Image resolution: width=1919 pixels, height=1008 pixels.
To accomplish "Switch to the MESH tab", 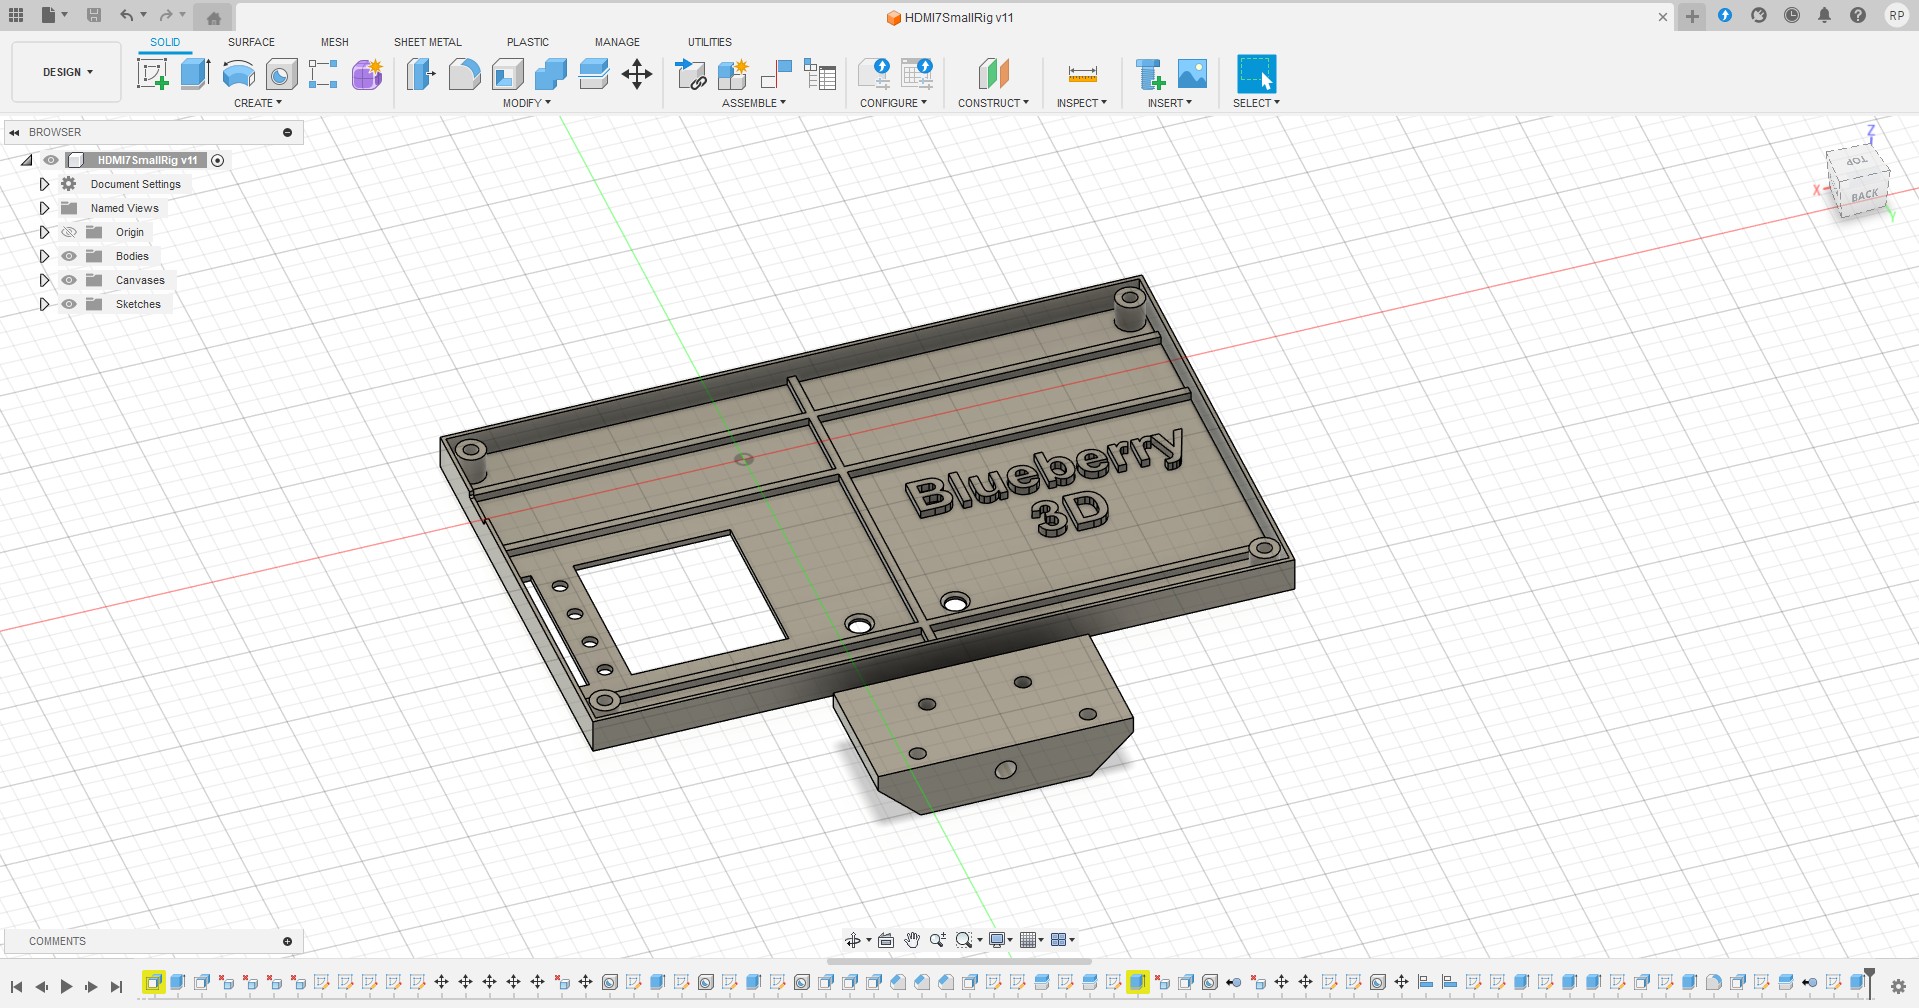I will [x=335, y=42].
